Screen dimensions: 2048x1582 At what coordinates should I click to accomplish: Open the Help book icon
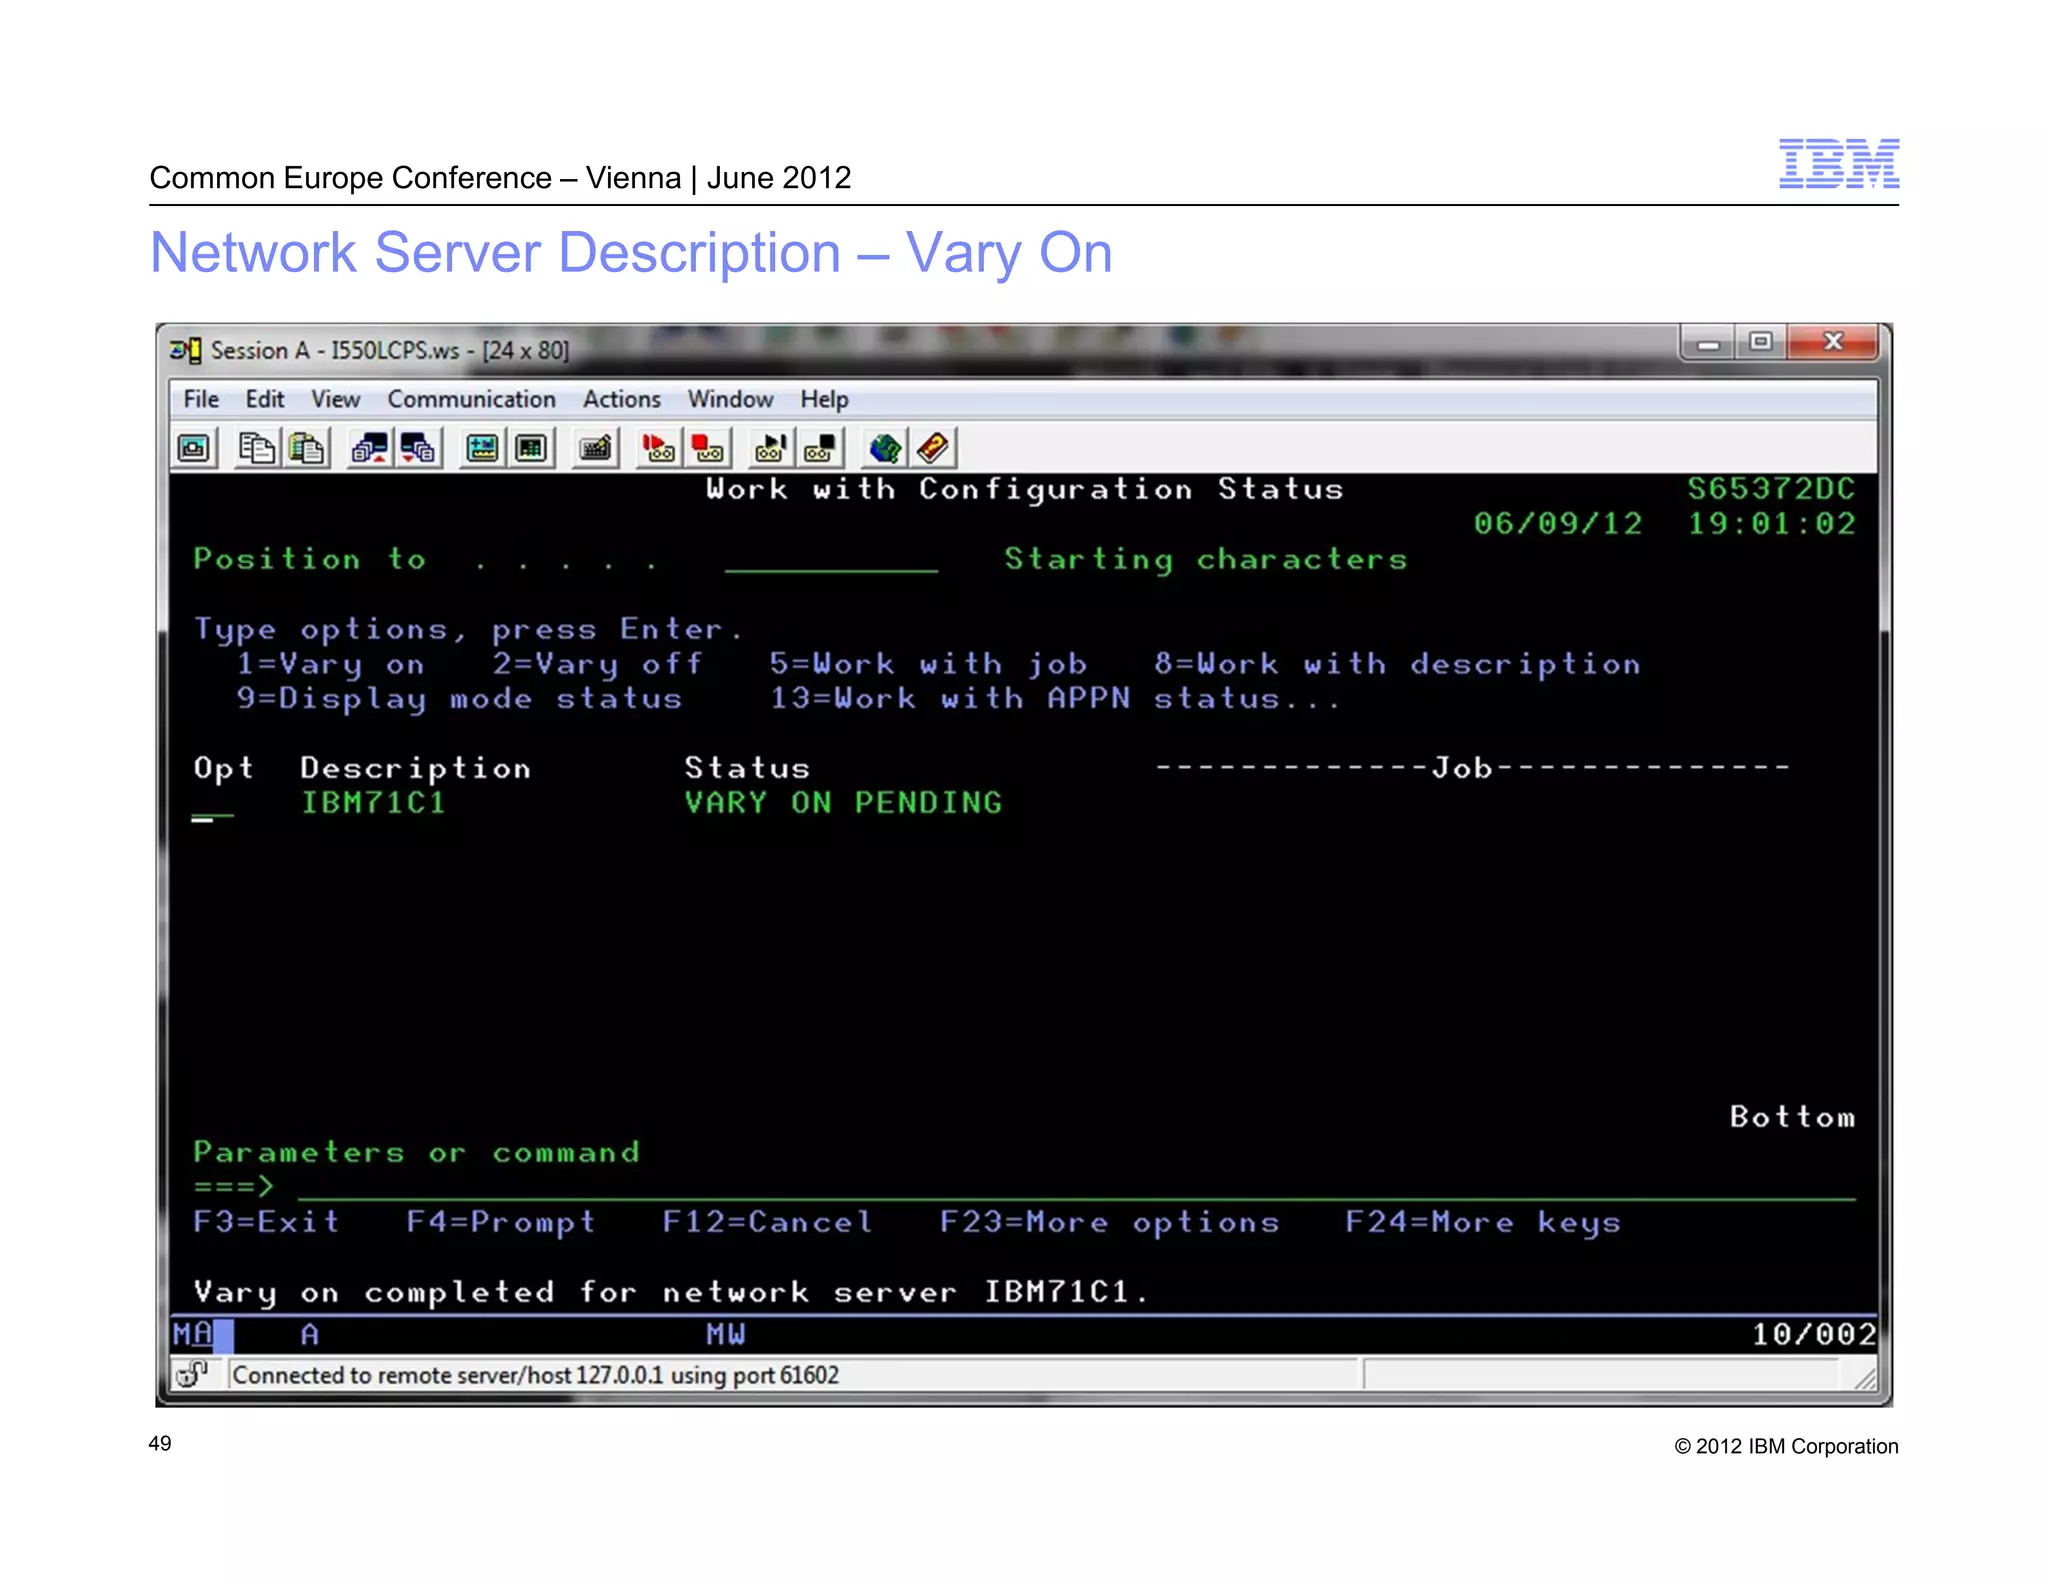click(933, 448)
